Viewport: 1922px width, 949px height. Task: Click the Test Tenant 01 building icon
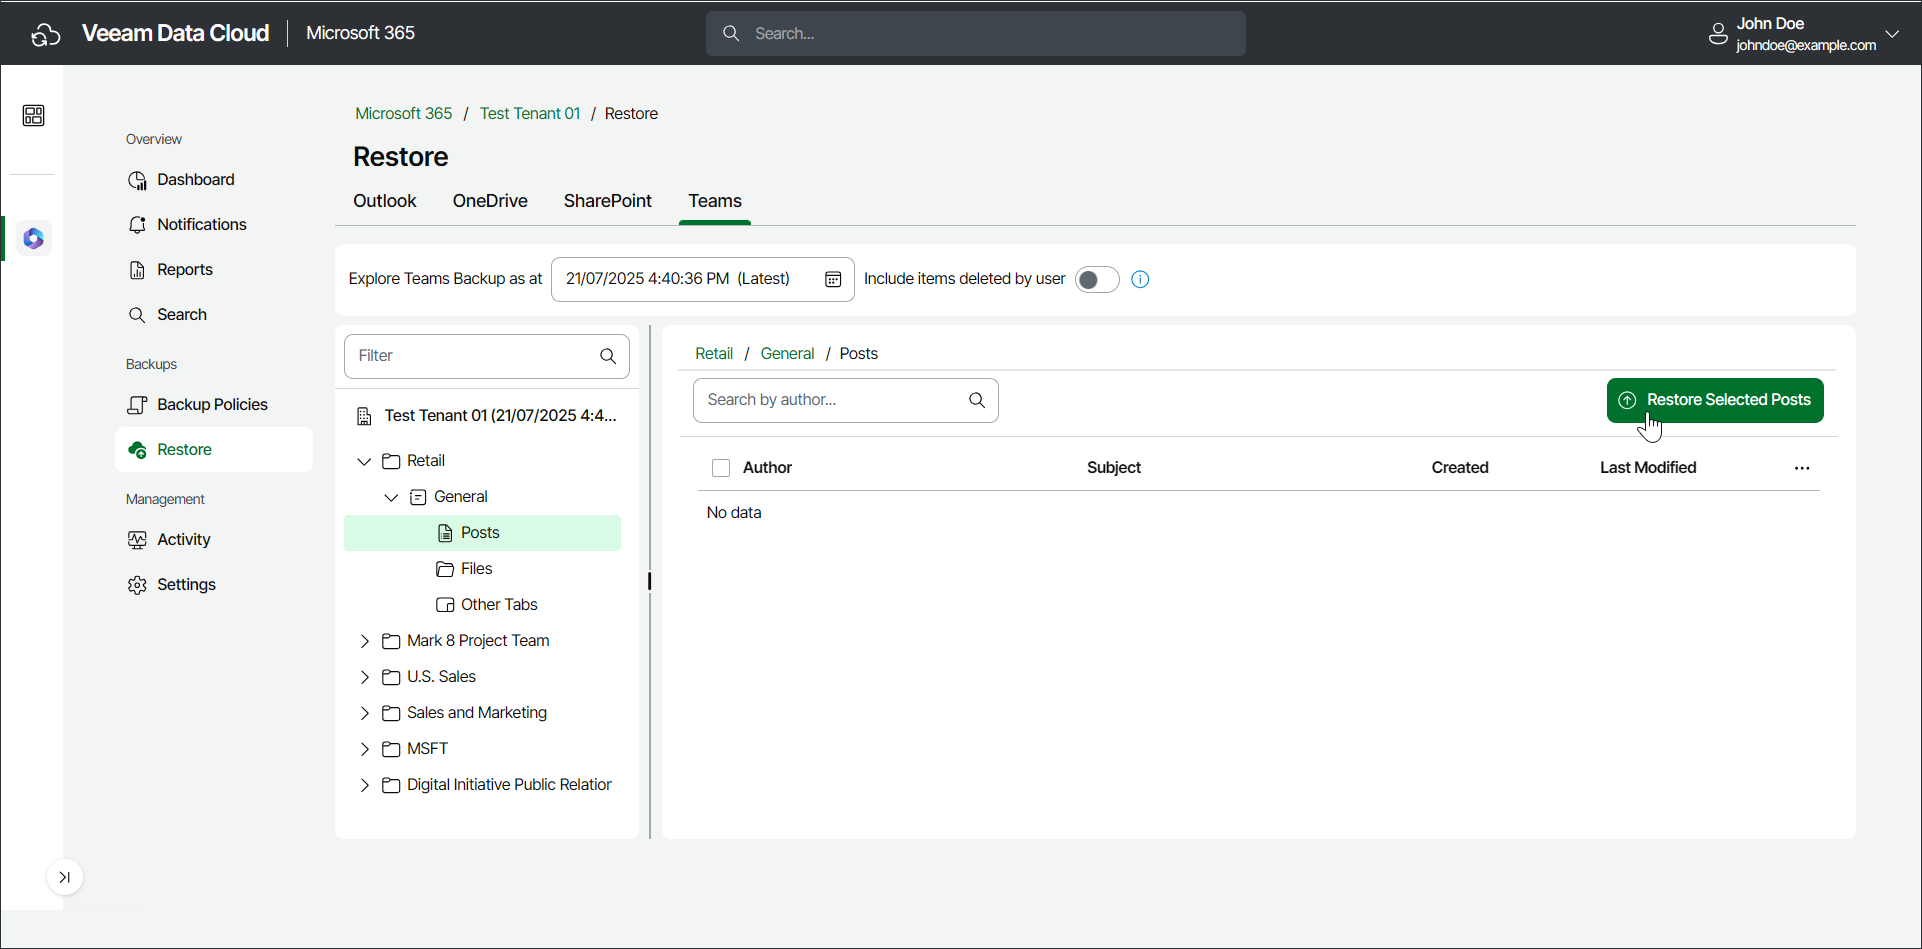click(365, 416)
